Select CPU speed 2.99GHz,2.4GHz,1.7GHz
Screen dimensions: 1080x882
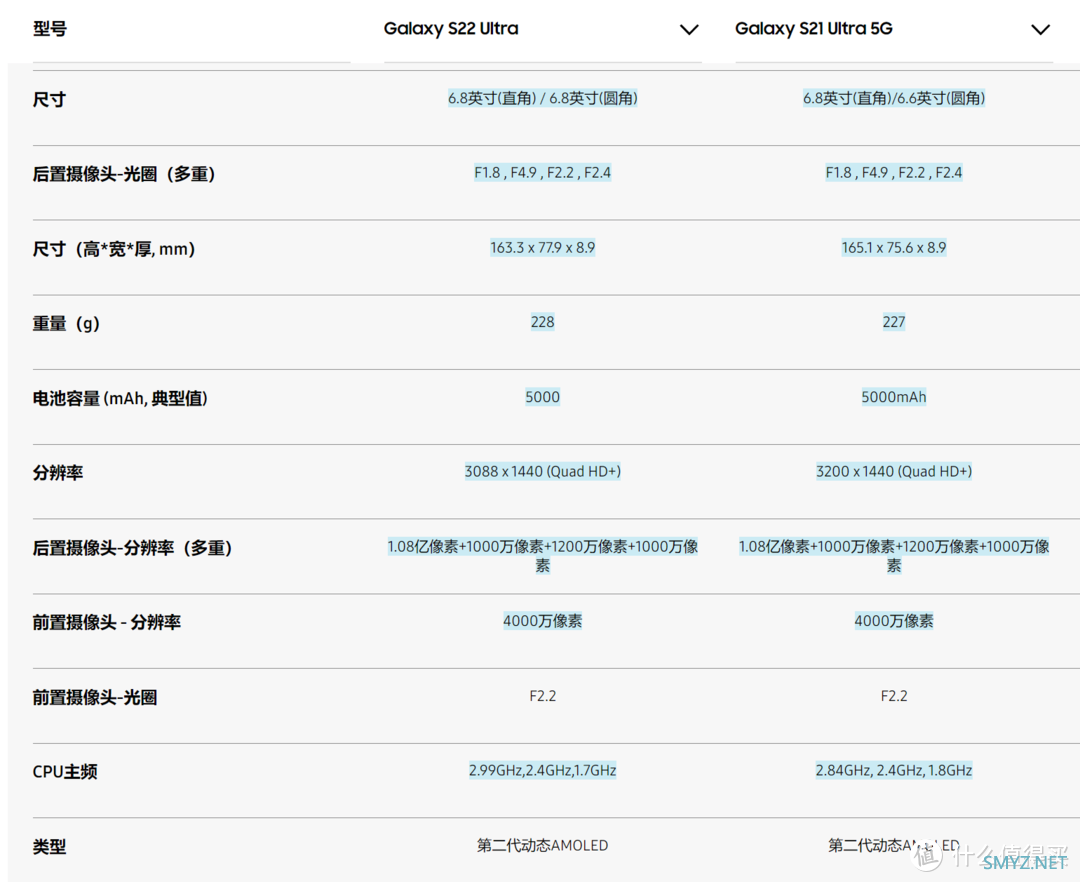(543, 770)
